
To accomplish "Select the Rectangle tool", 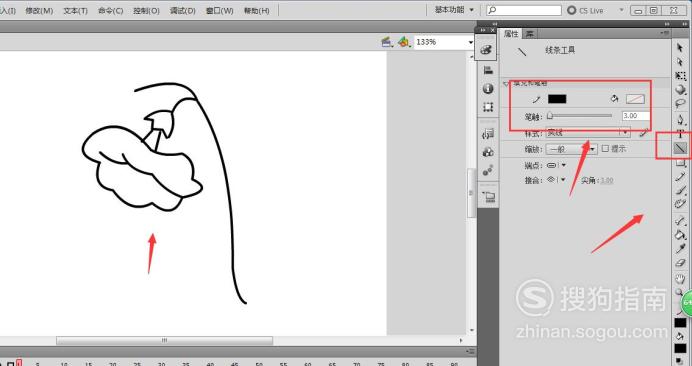I will click(680, 163).
